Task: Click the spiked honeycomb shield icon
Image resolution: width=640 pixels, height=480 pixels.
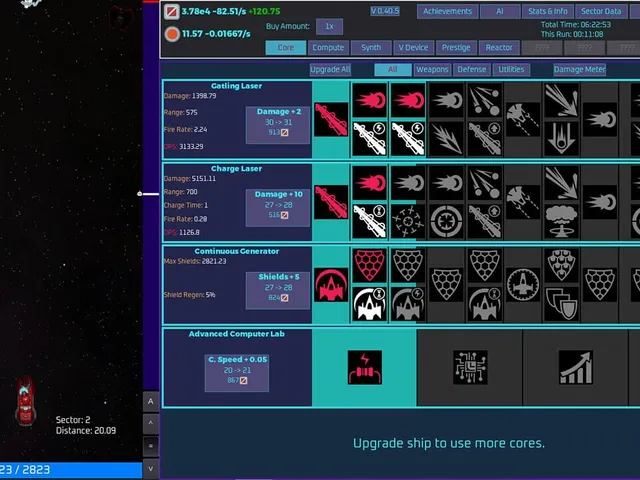Action: coord(561,265)
